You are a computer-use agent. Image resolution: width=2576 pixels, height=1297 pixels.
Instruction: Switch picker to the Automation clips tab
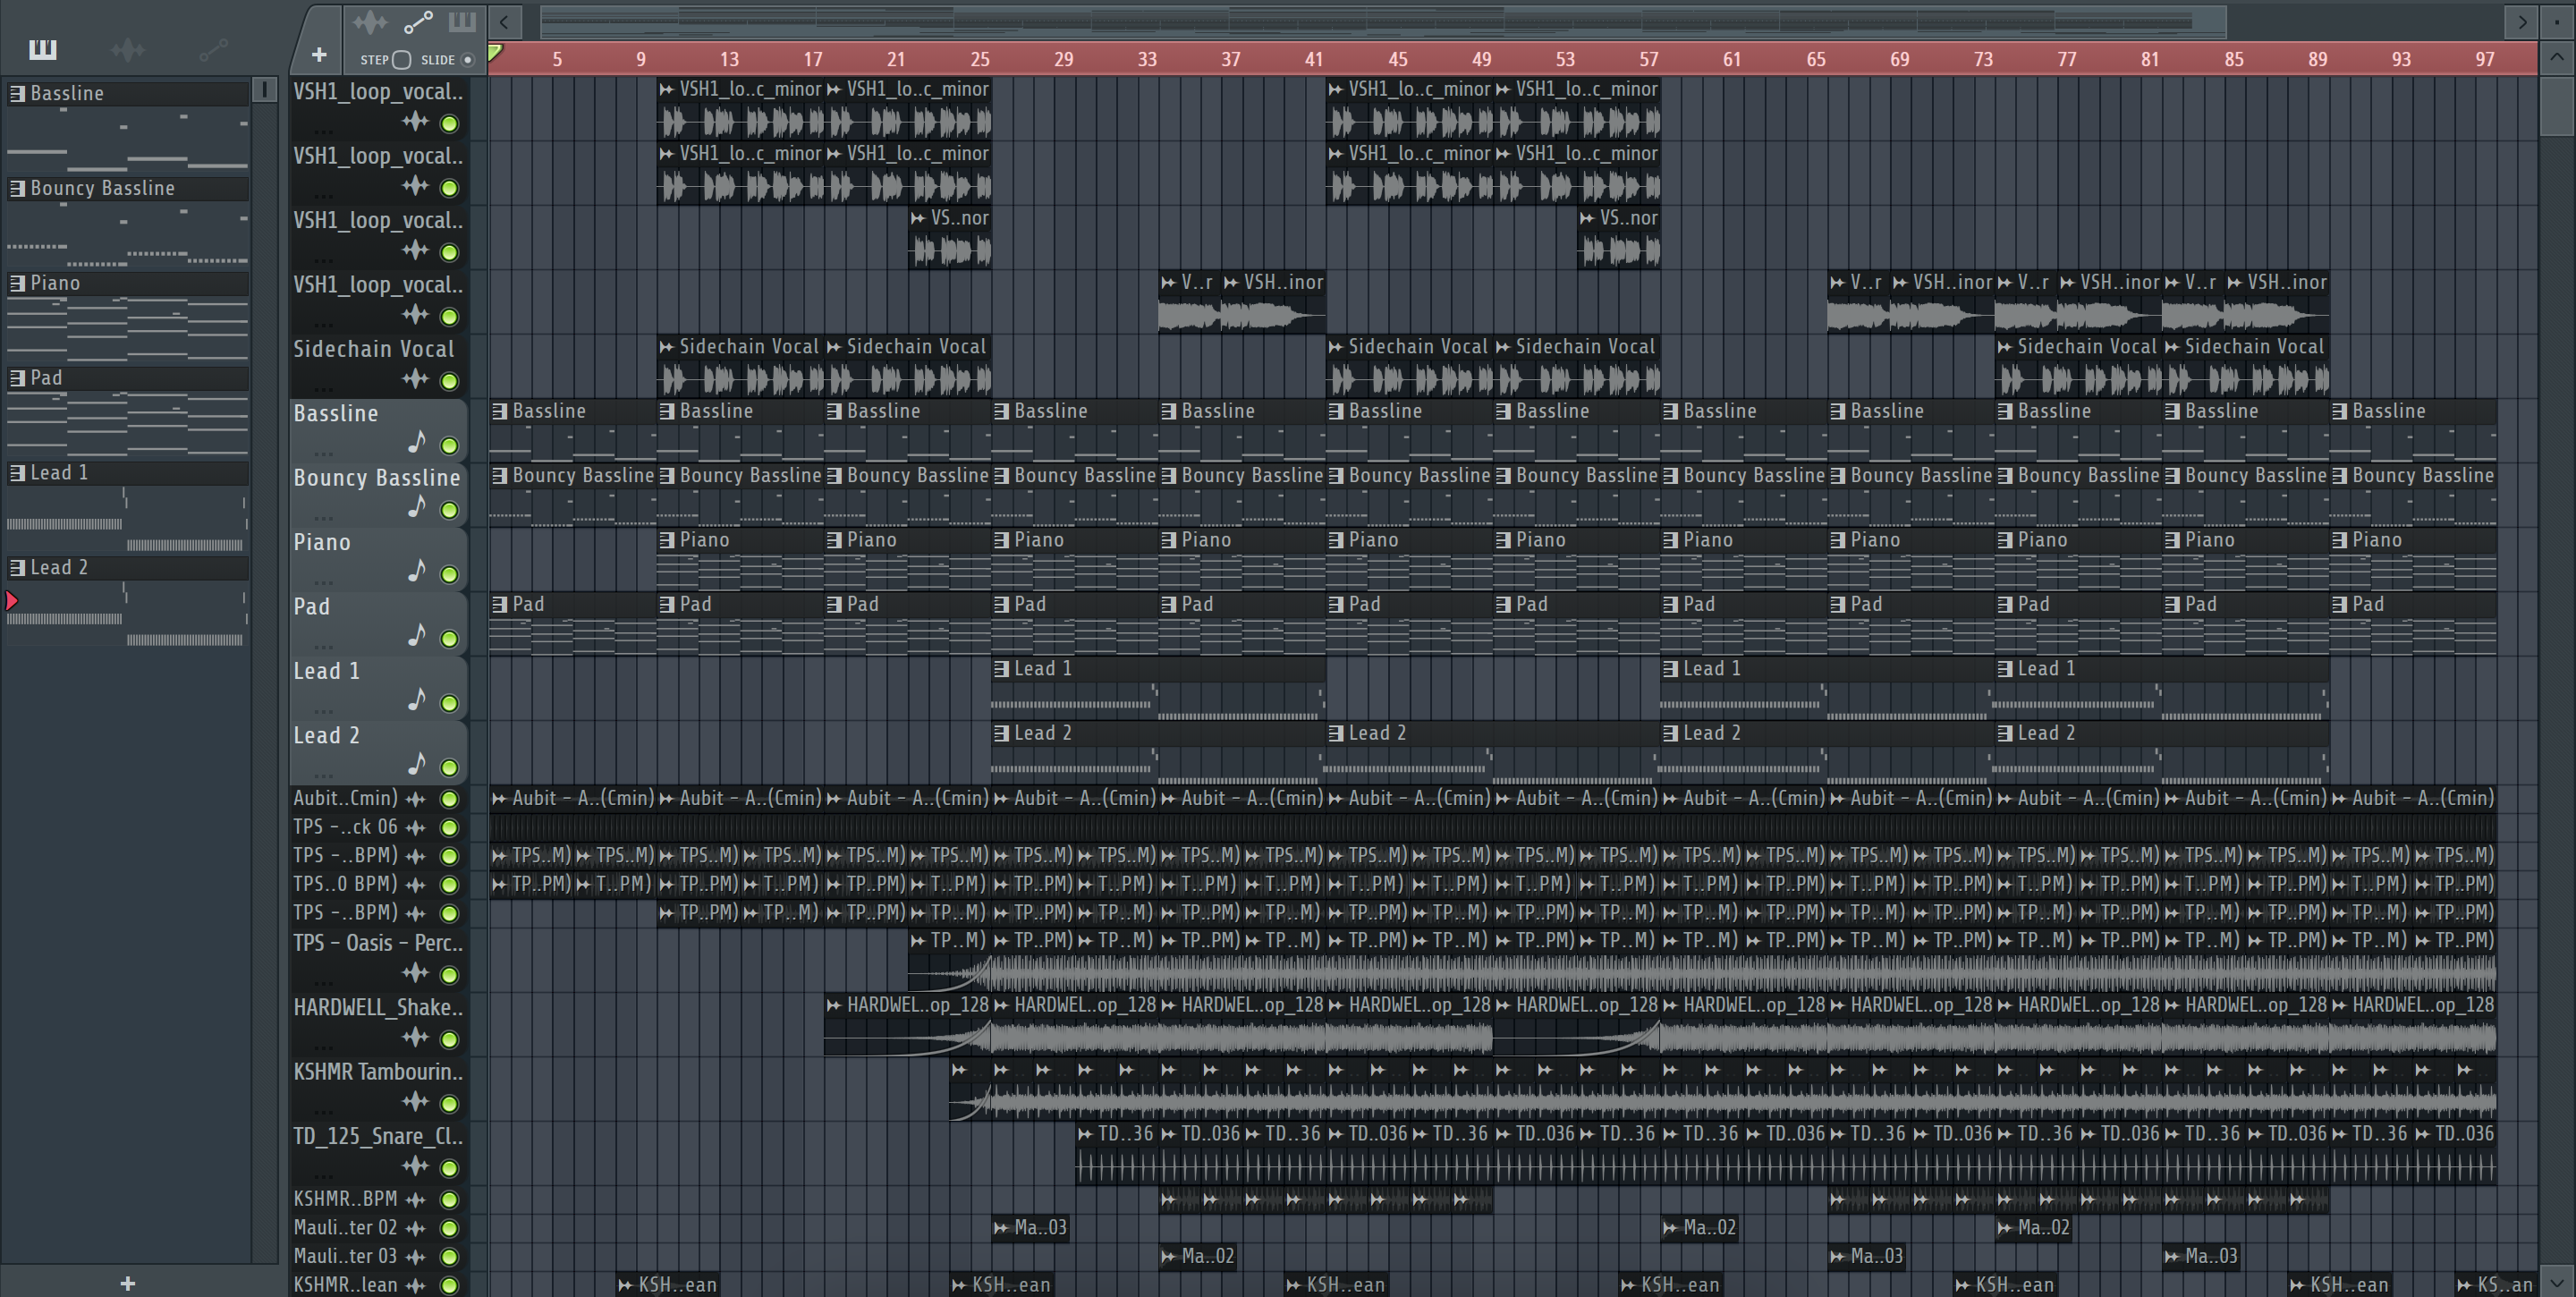(x=213, y=49)
